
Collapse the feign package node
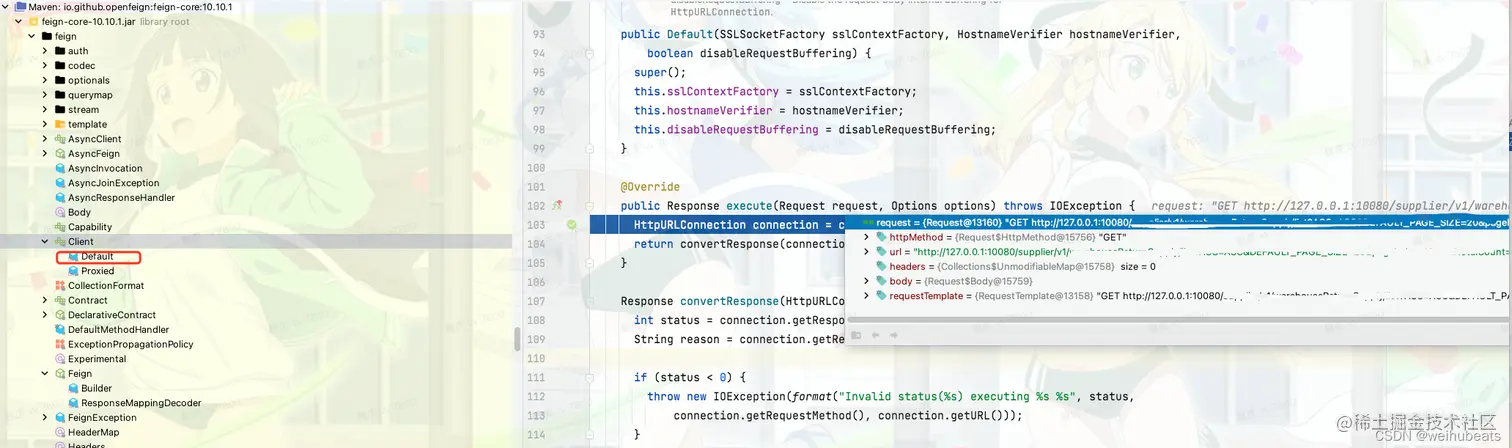[32, 36]
